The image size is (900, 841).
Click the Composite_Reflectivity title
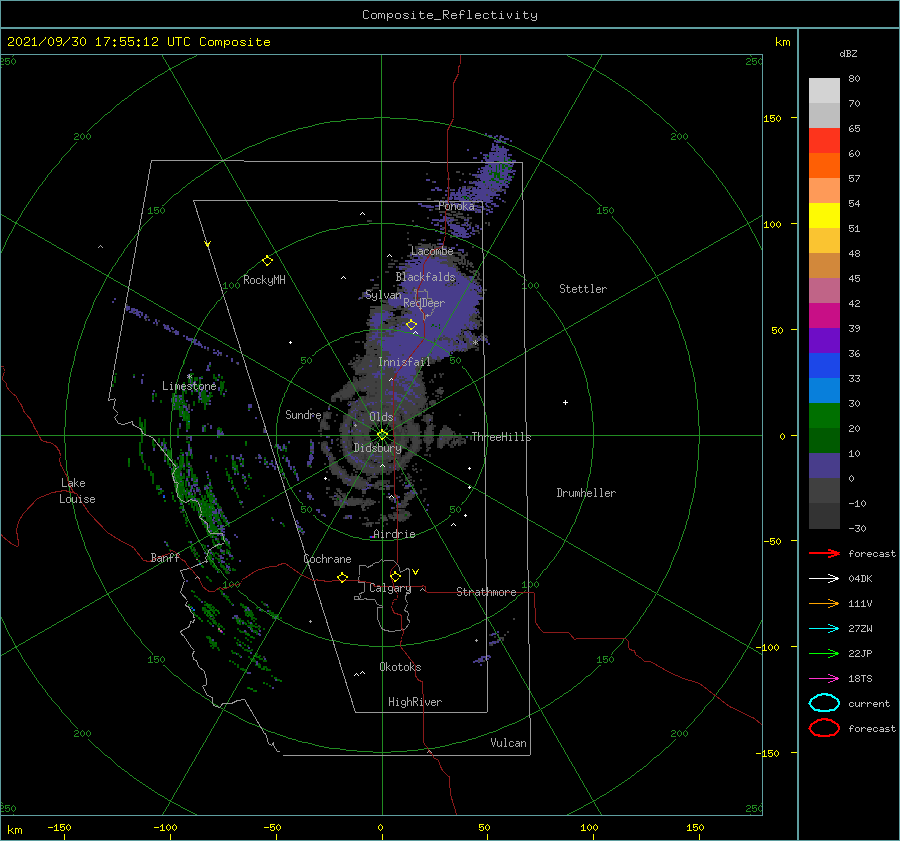click(x=450, y=15)
